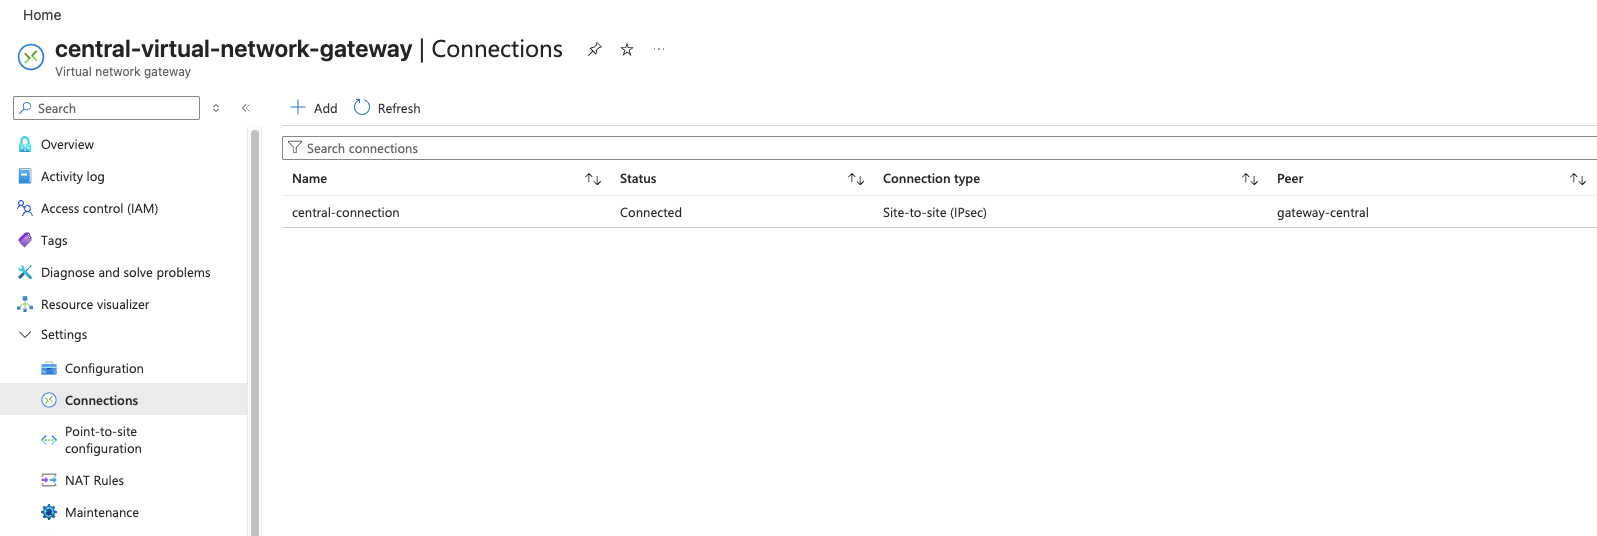Add a new connection
The image size is (1597, 536).
point(313,108)
